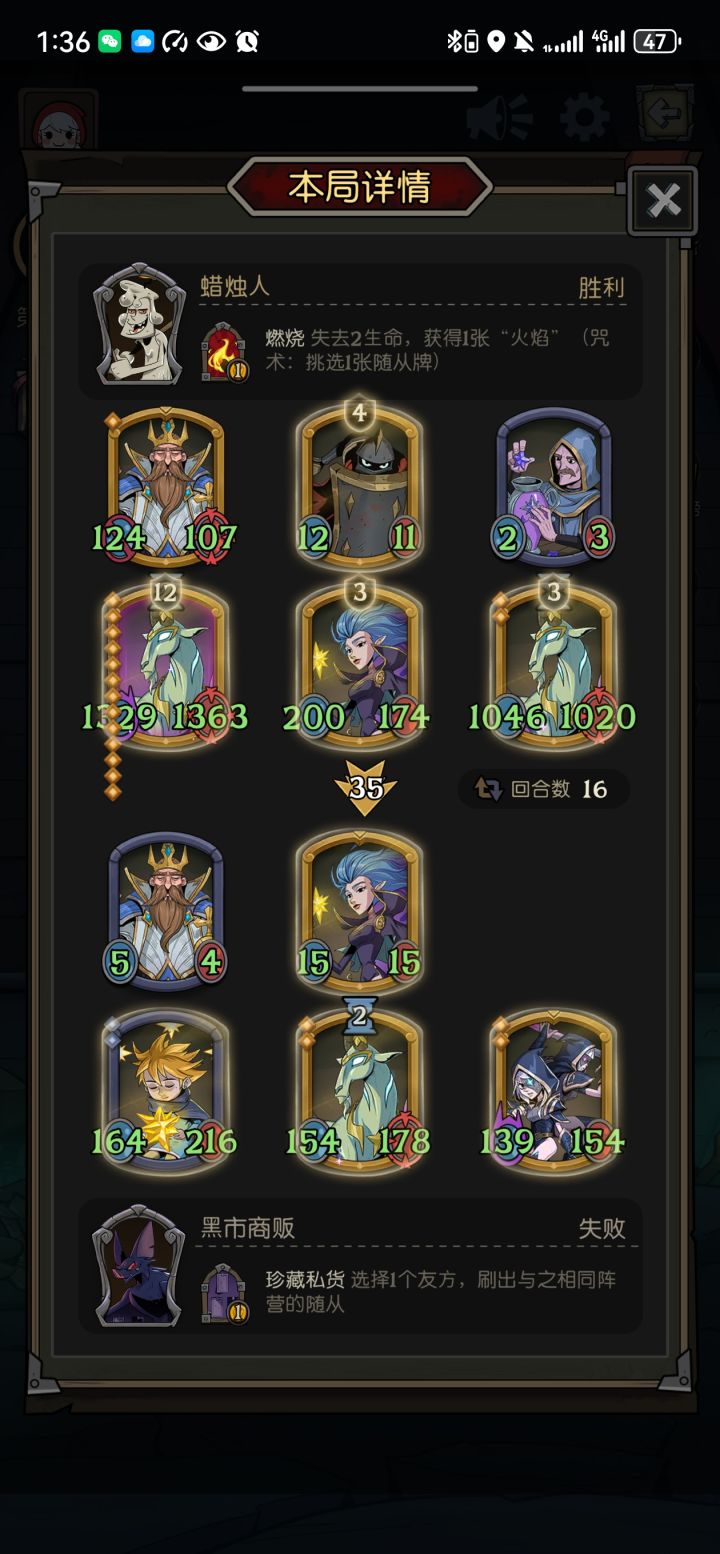Tap the megaphone announcement icon

pos(497,118)
